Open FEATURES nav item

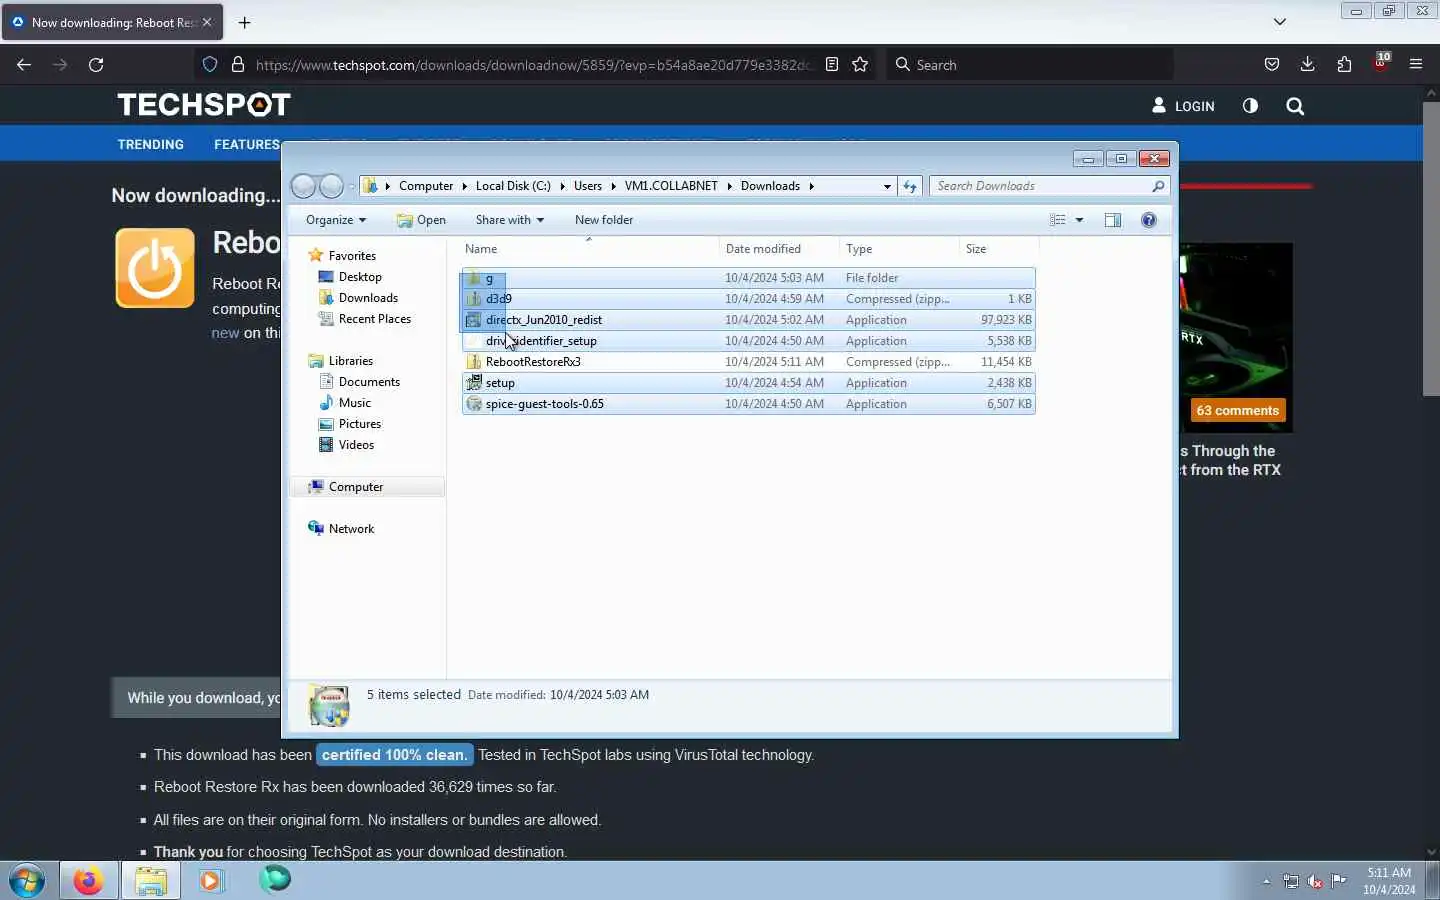tap(247, 144)
